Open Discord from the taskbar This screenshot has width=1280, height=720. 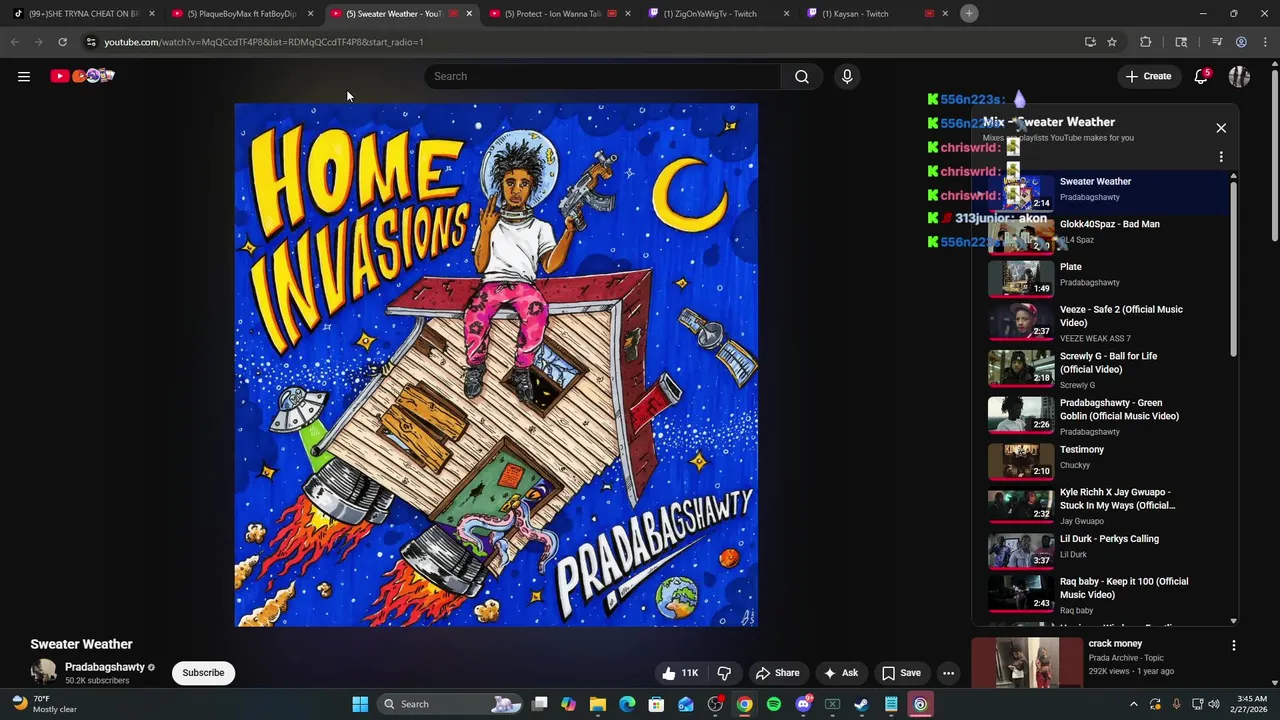point(803,704)
